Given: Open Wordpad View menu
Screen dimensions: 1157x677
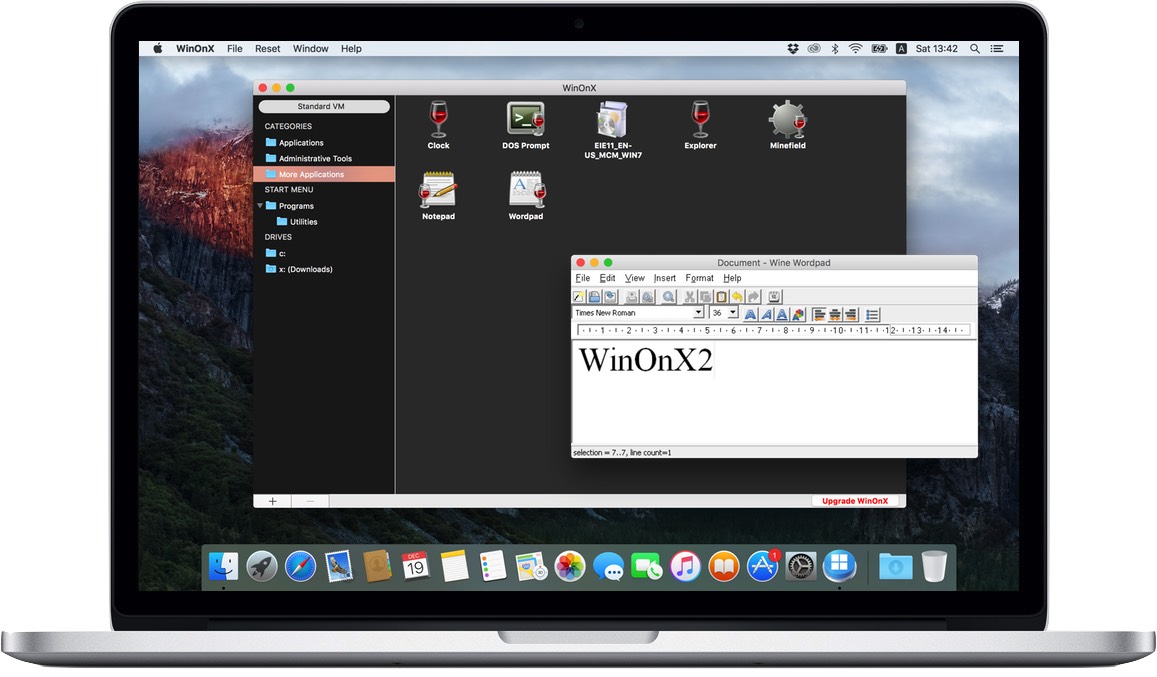Looking at the screenshot, I should point(635,278).
